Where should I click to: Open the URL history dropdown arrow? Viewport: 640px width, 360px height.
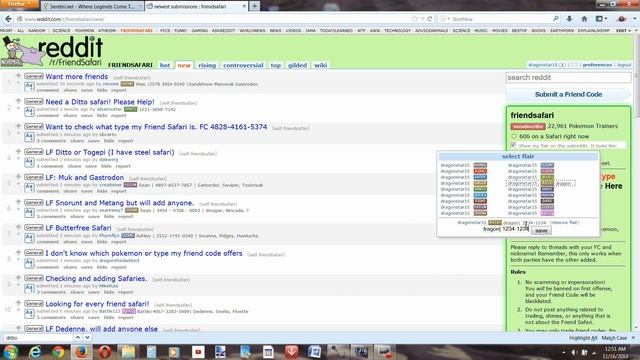pos(423,19)
